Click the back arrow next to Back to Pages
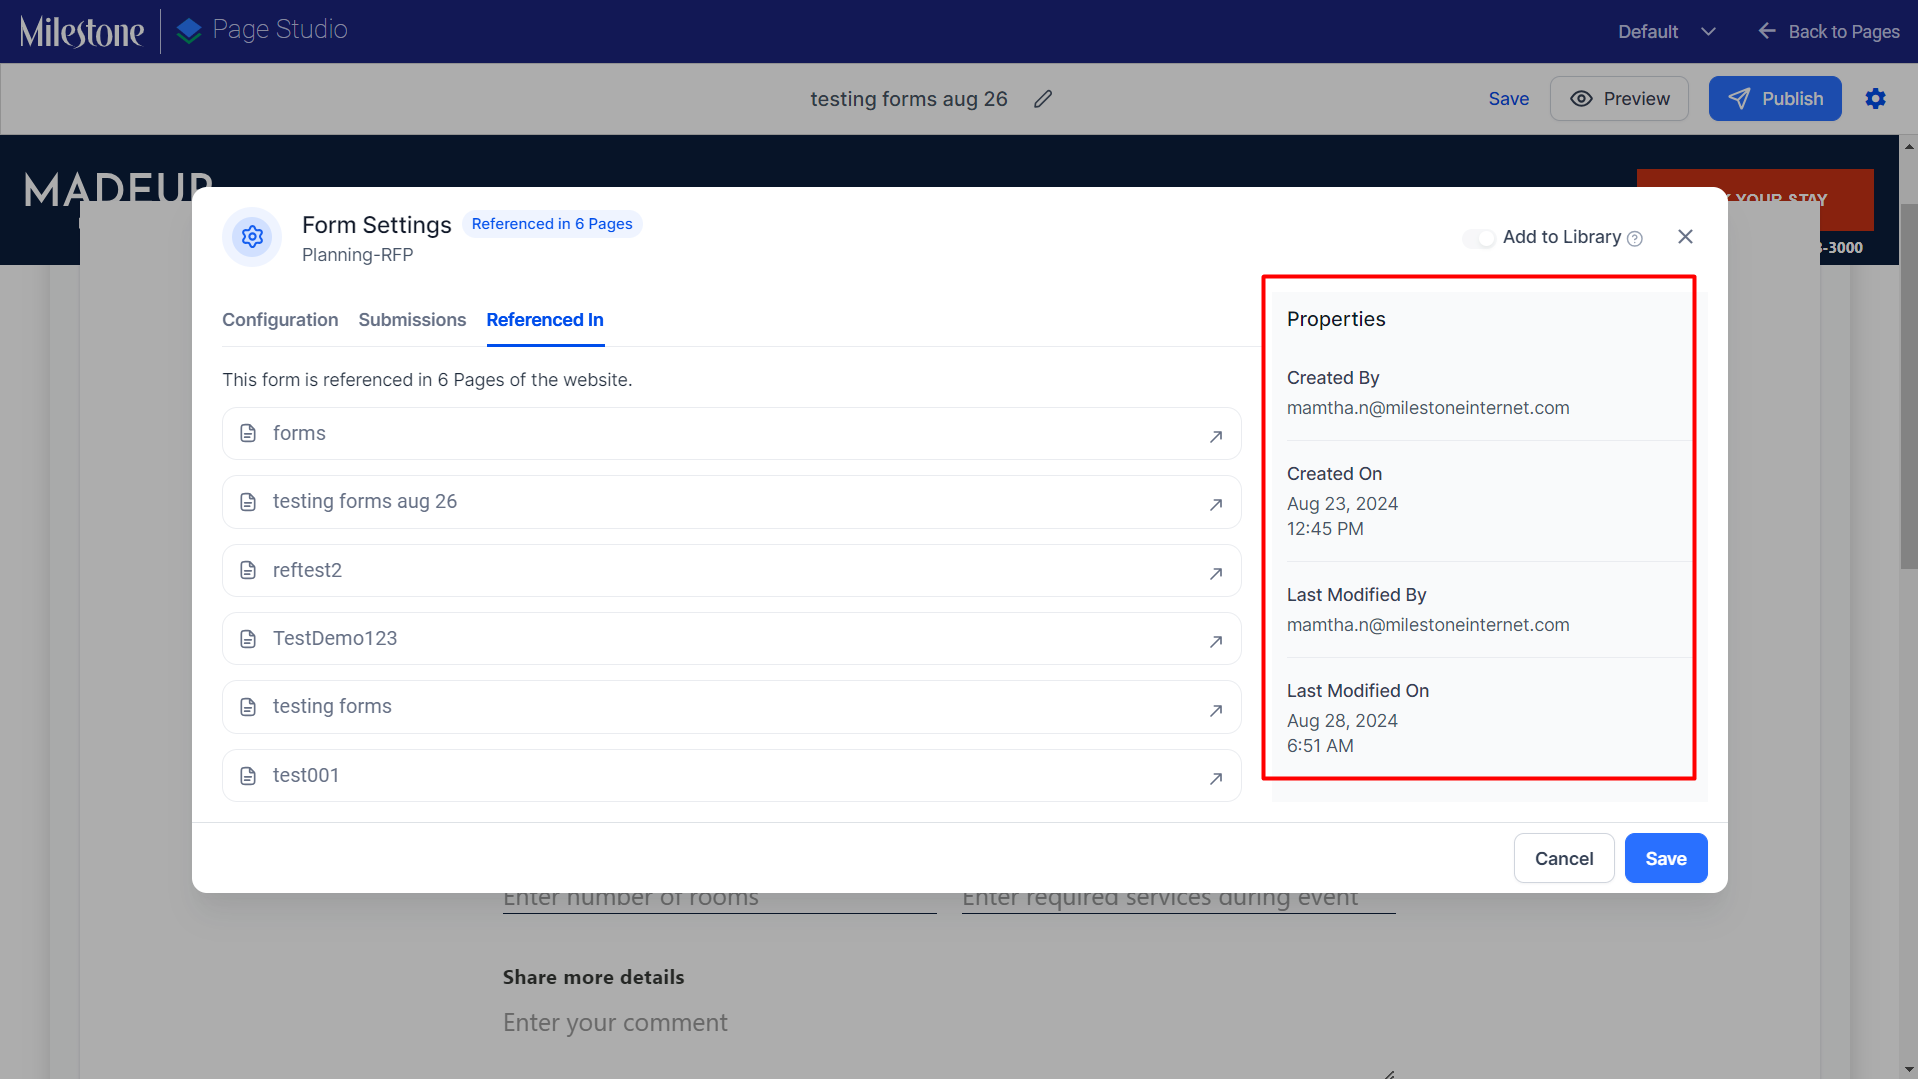The width and height of the screenshot is (1918, 1079). [x=1767, y=31]
